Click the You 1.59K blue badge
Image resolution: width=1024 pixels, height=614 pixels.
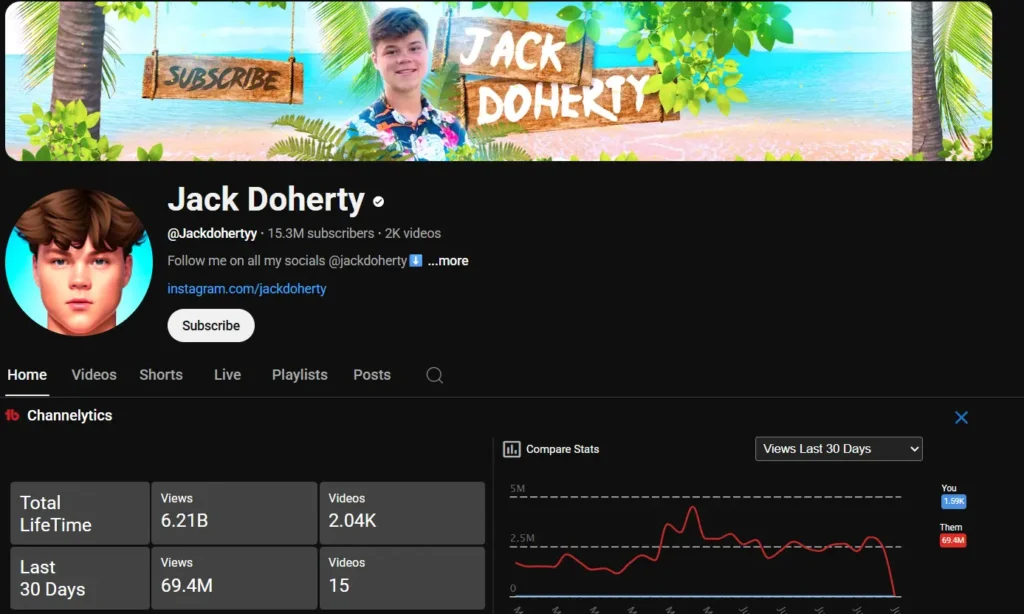(953, 501)
